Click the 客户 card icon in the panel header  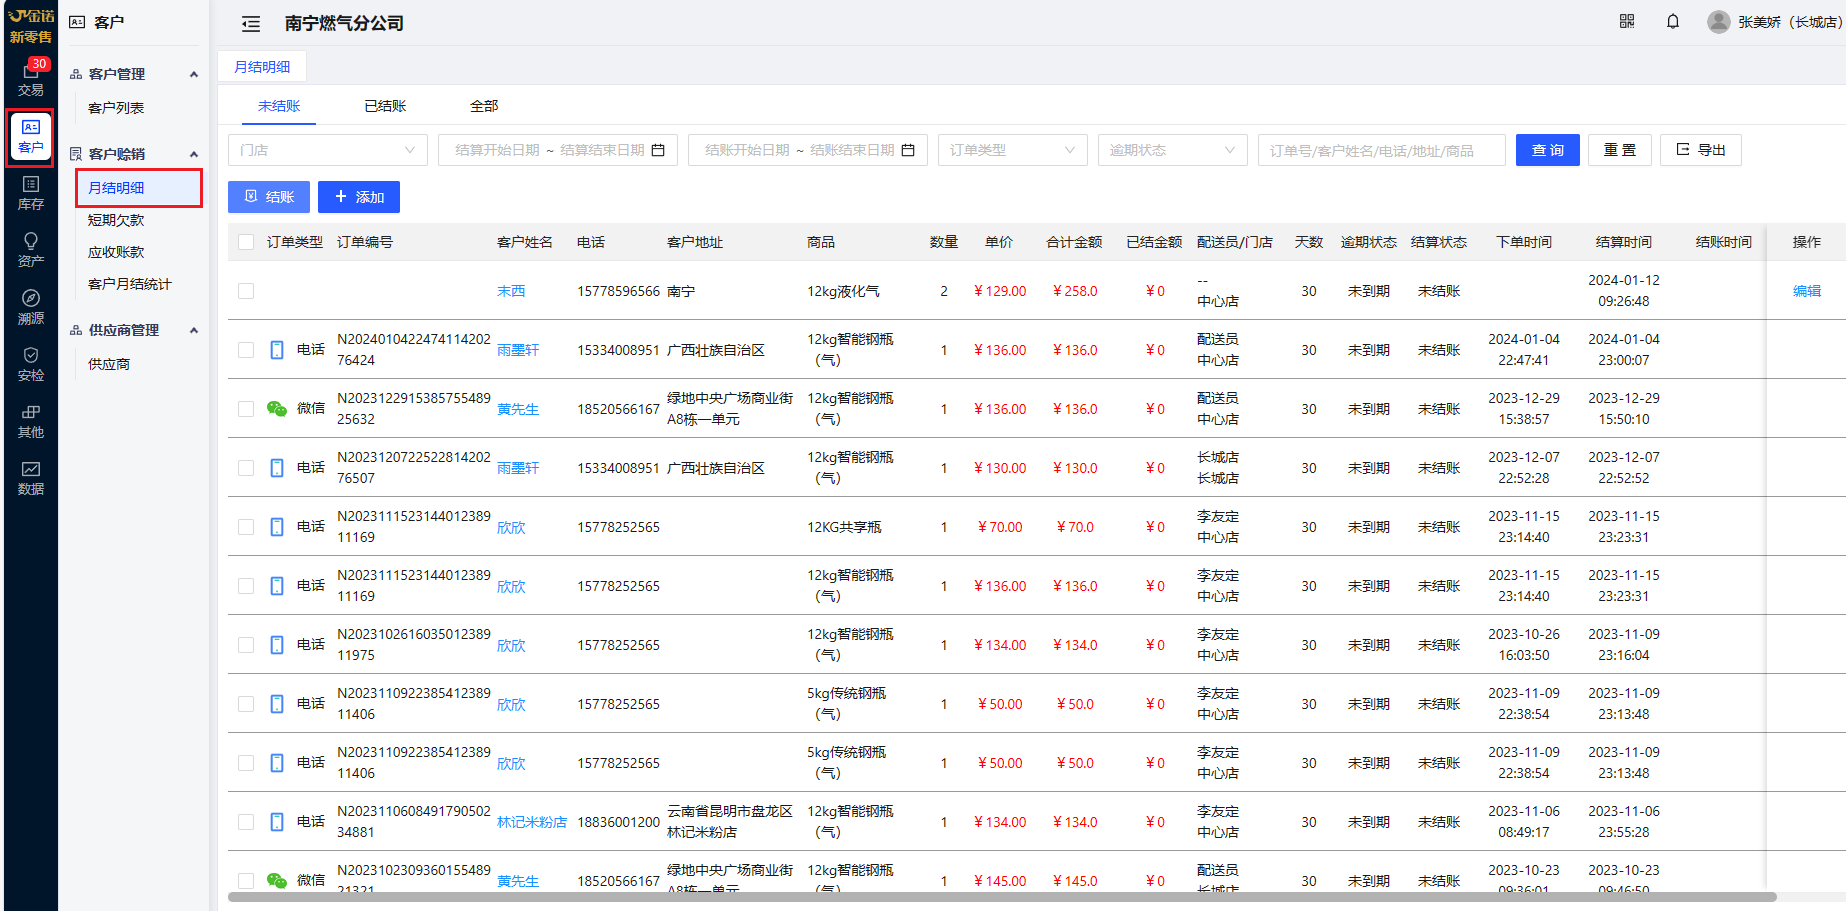tap(77, 22)
